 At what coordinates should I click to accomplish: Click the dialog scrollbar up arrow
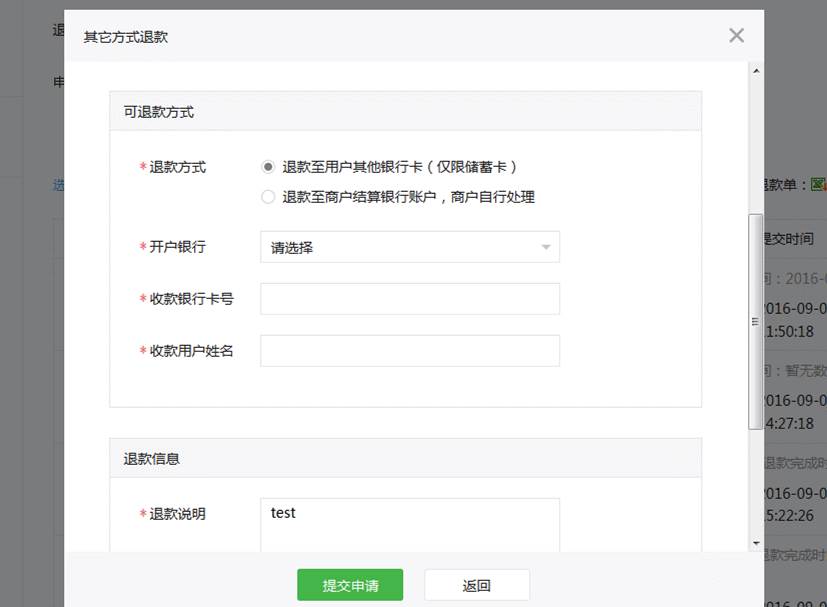[756, 71]
